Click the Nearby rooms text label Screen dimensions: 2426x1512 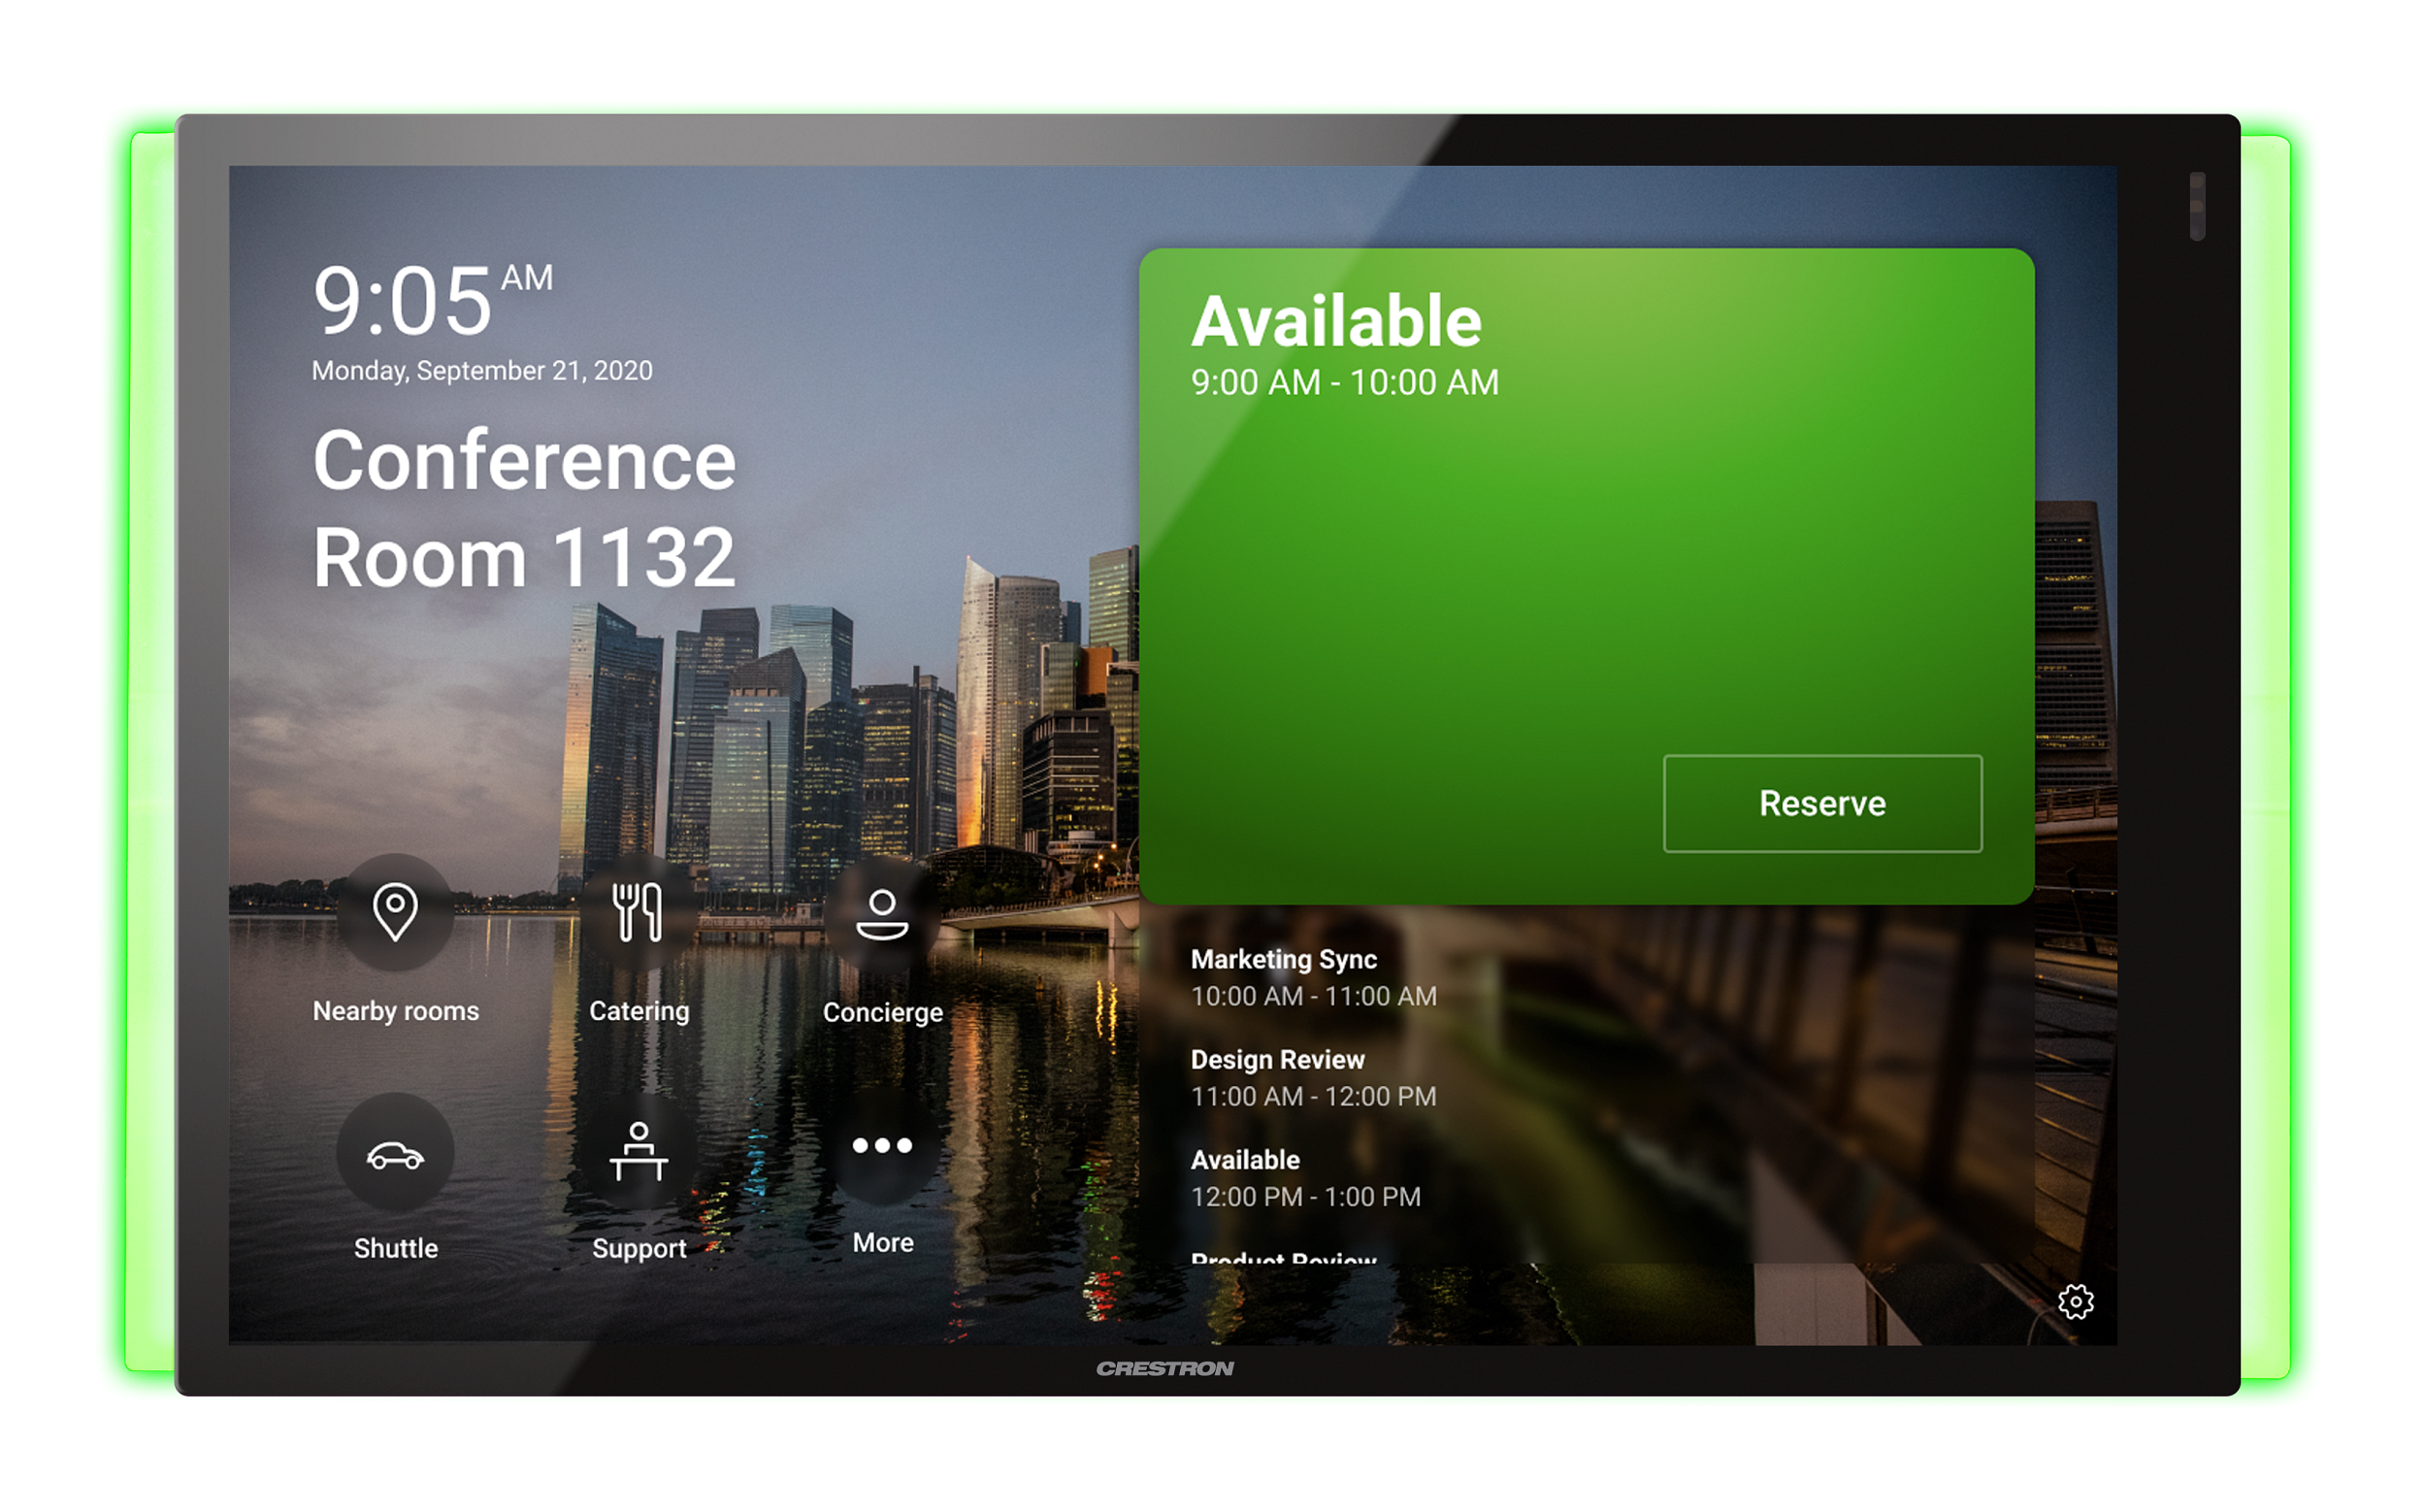(x=395, y=1011)
